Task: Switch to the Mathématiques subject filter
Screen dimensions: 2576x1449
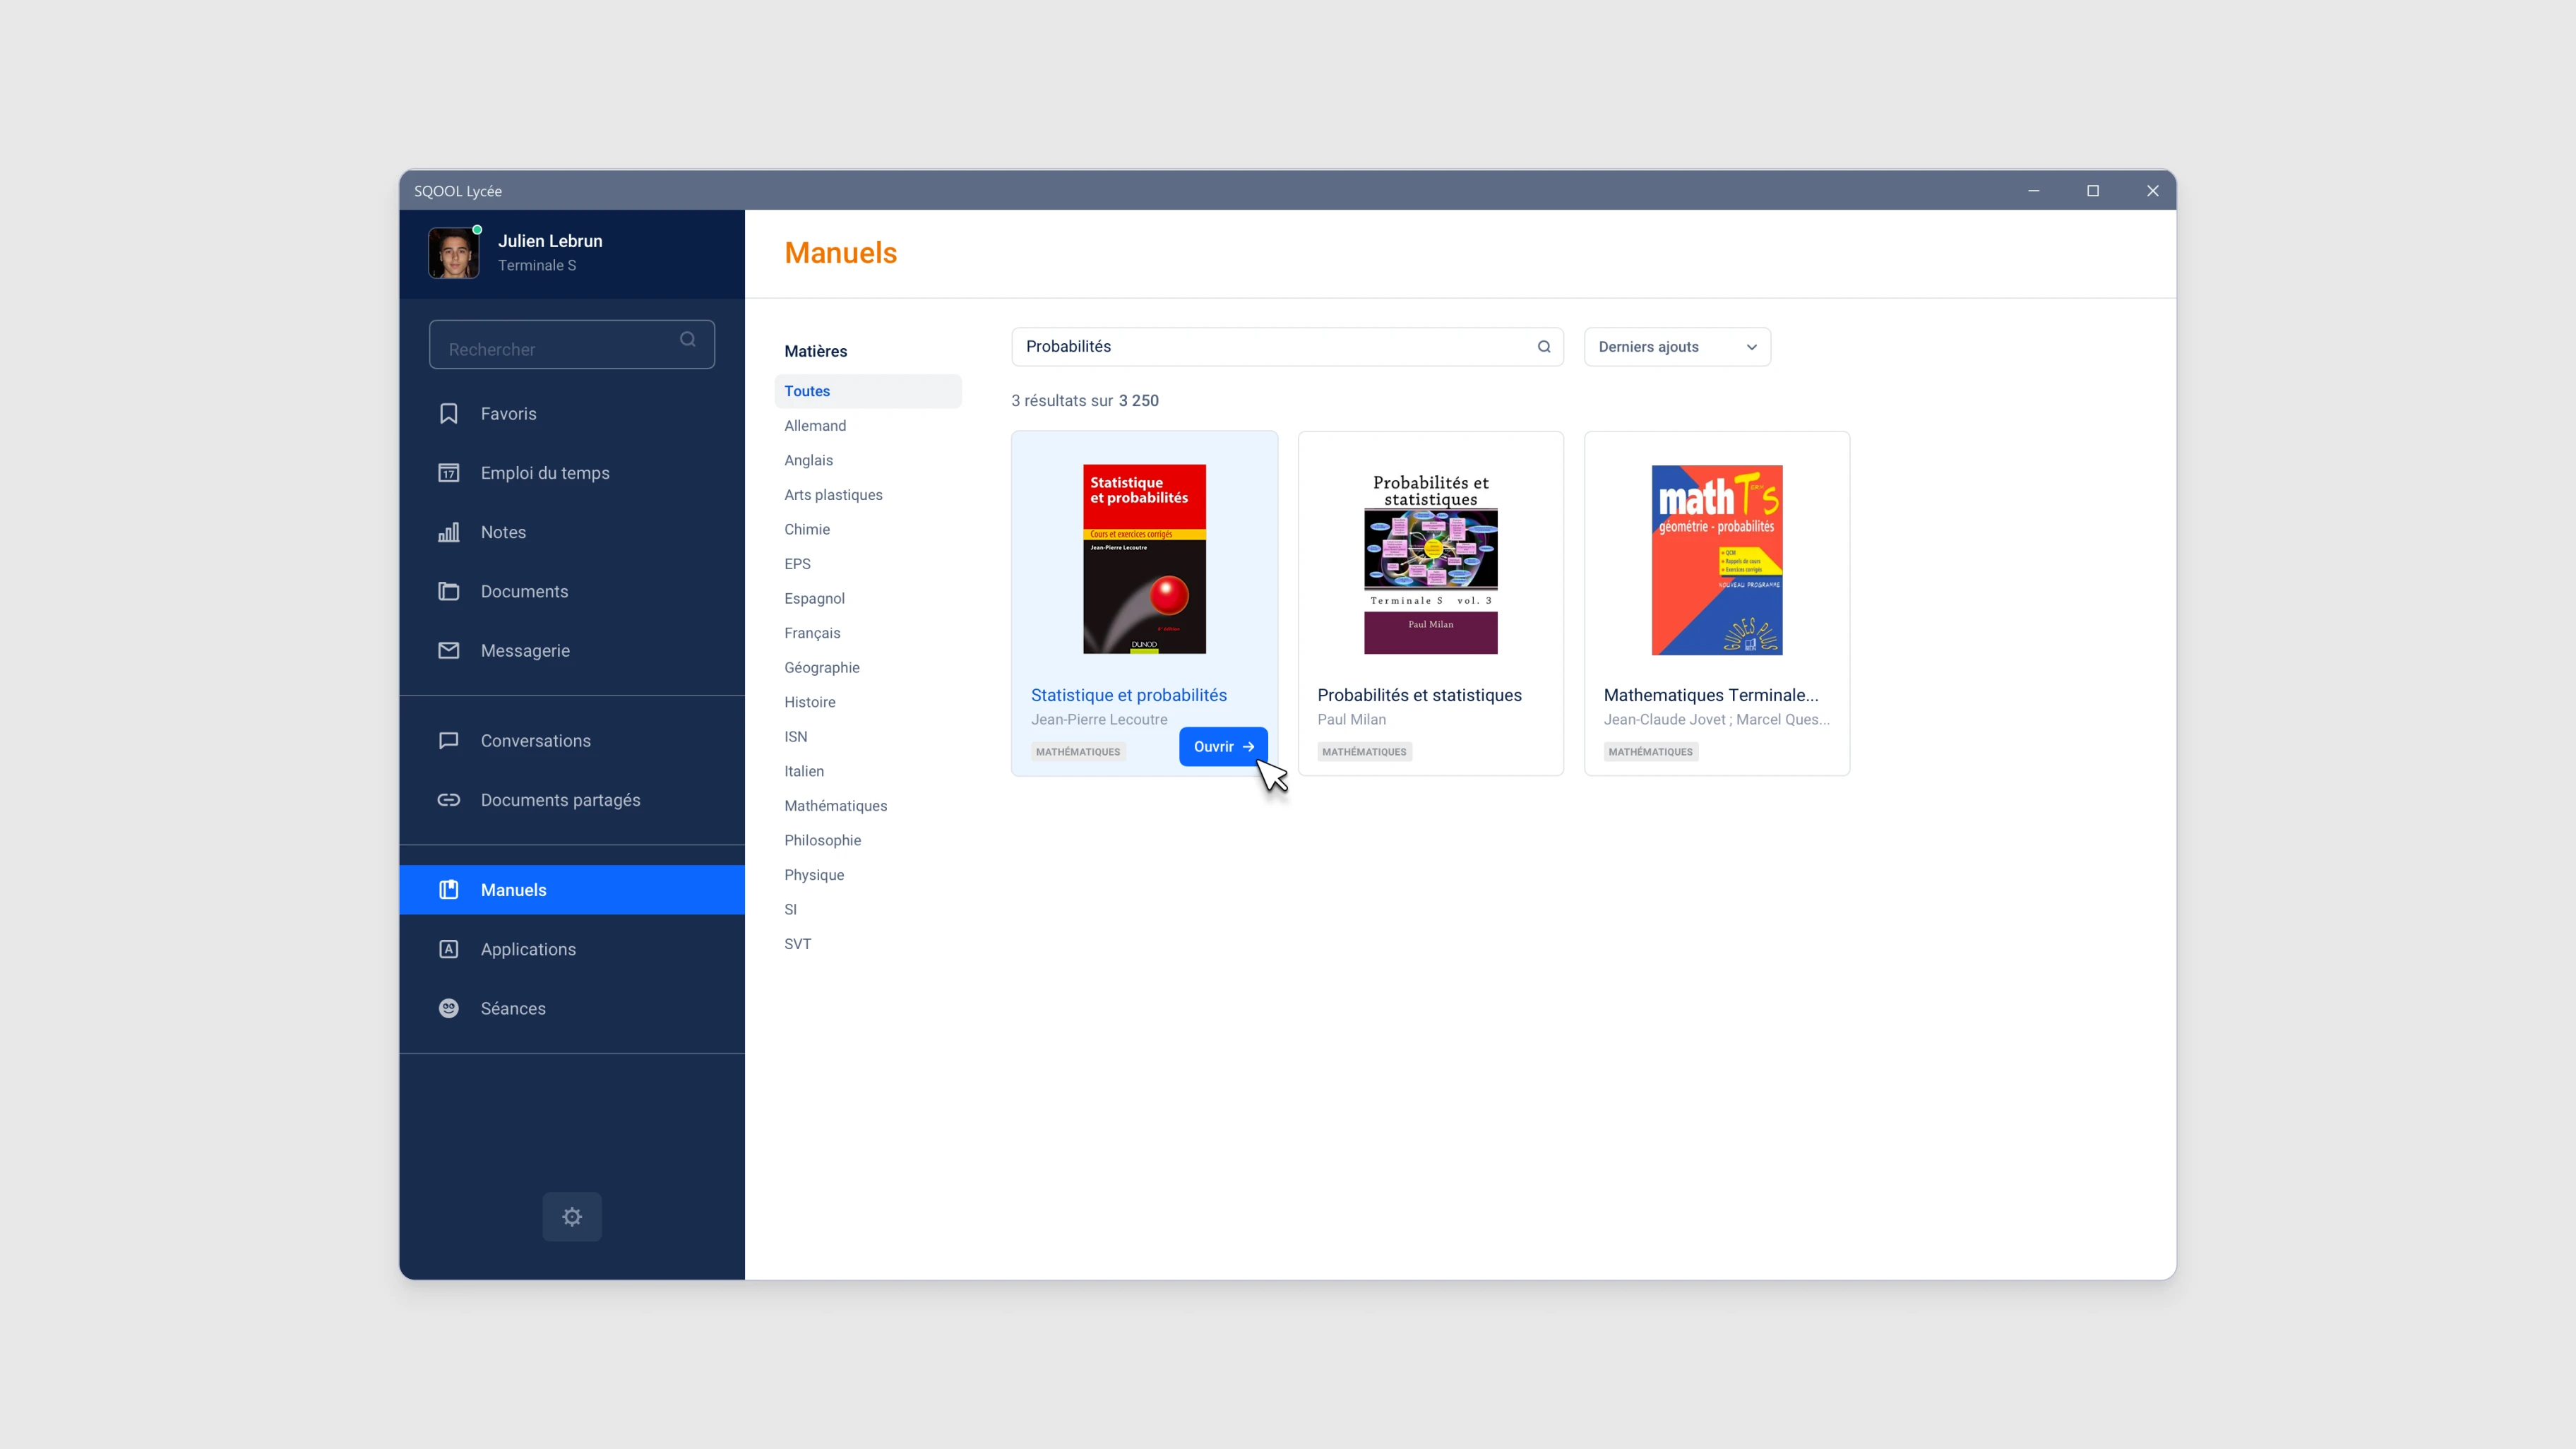Action: click(x=835, y=805)
